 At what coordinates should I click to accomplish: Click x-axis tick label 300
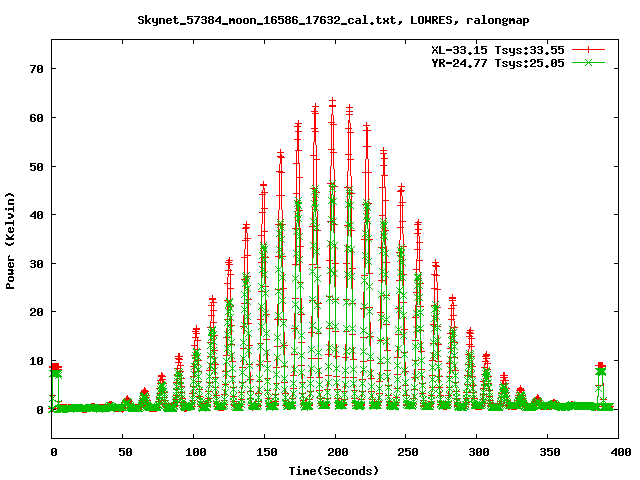point(479,452)
